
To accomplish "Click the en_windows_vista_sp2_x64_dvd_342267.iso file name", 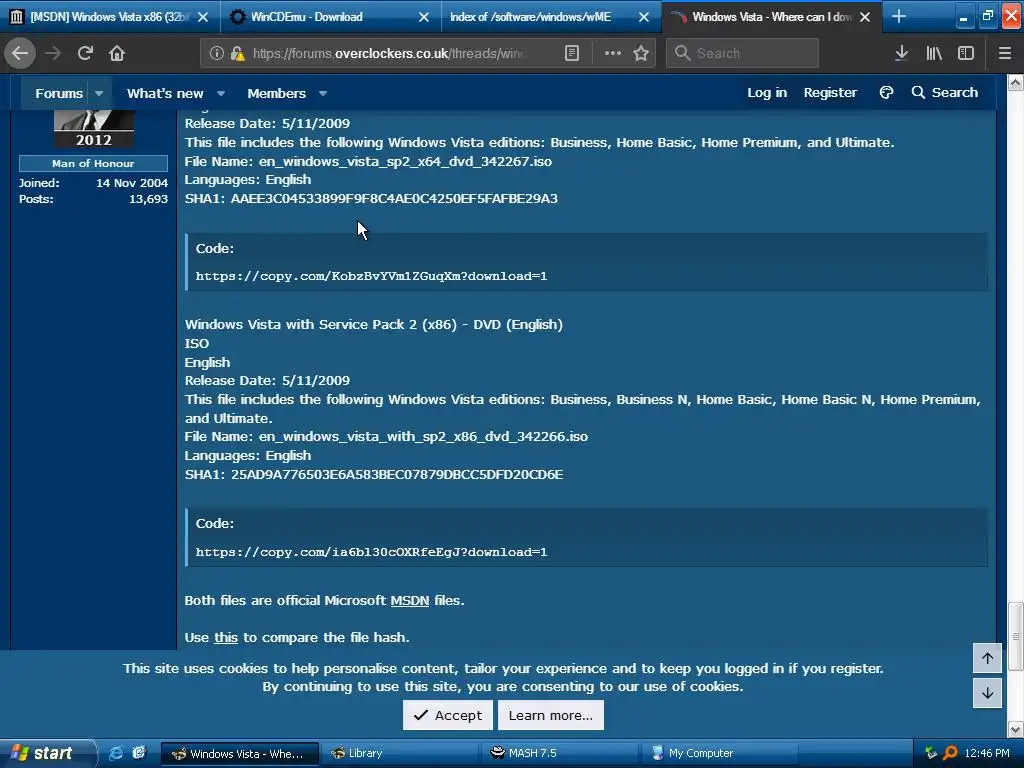I will point(405,161).
